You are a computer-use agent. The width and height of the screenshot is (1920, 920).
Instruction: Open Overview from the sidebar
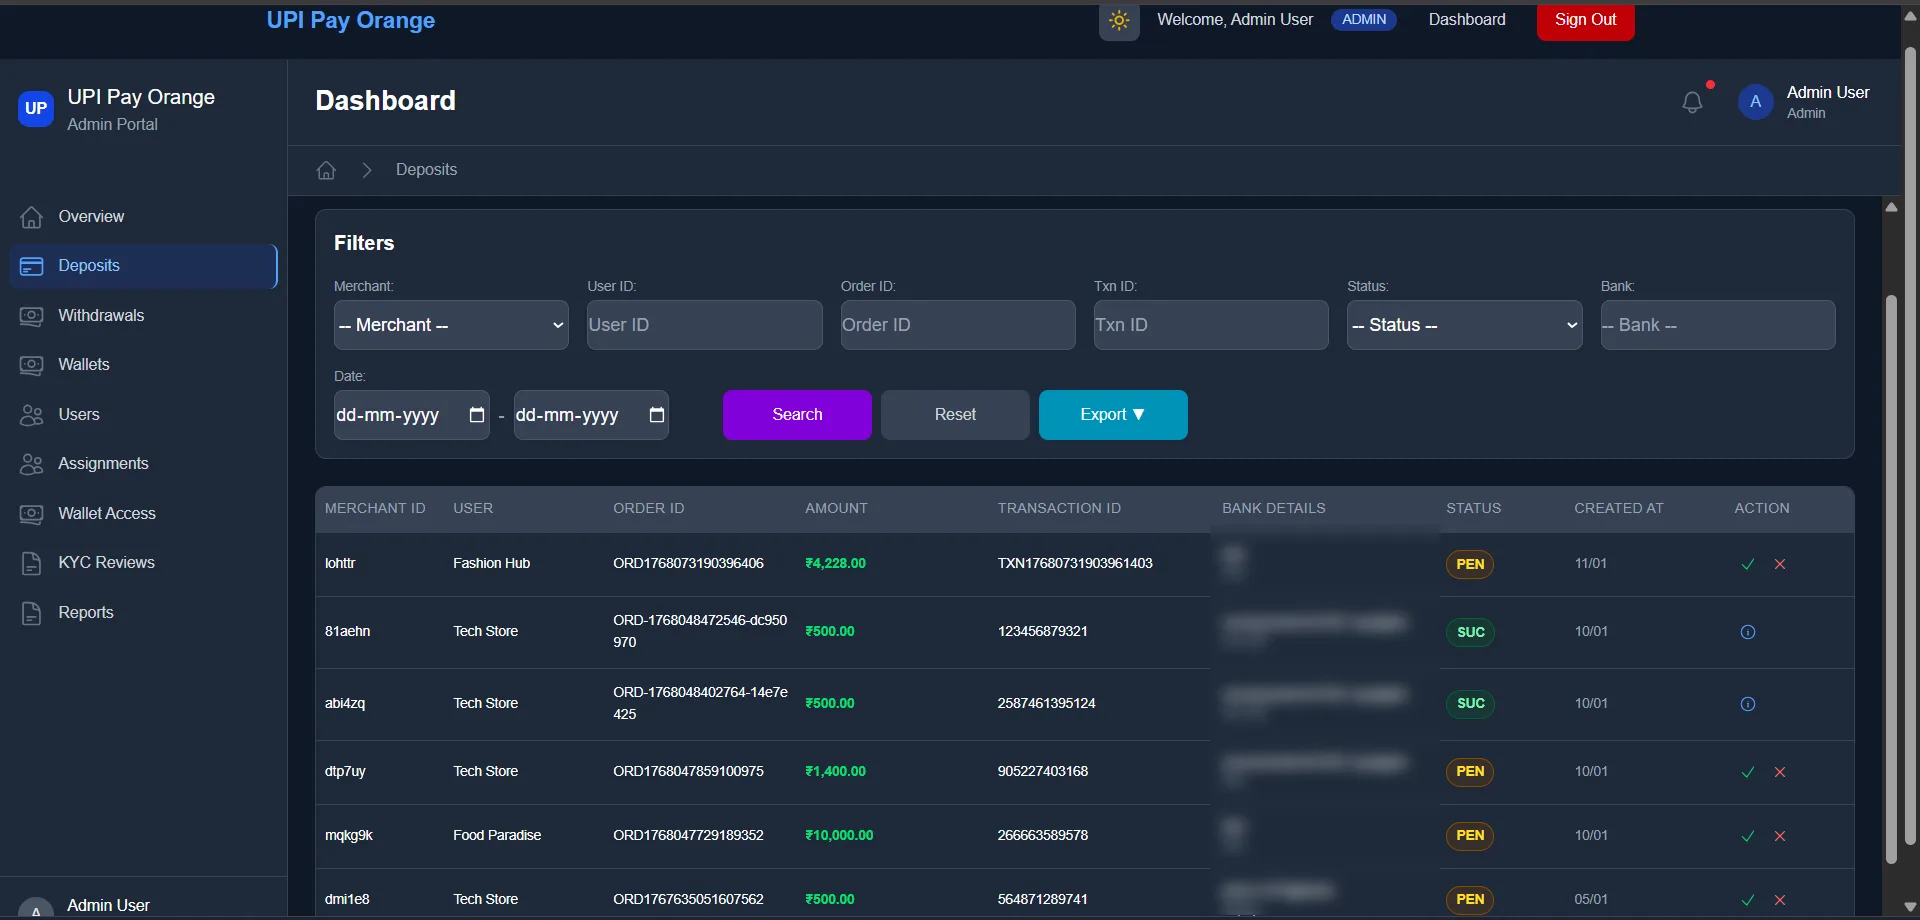[x=143, y=217]
